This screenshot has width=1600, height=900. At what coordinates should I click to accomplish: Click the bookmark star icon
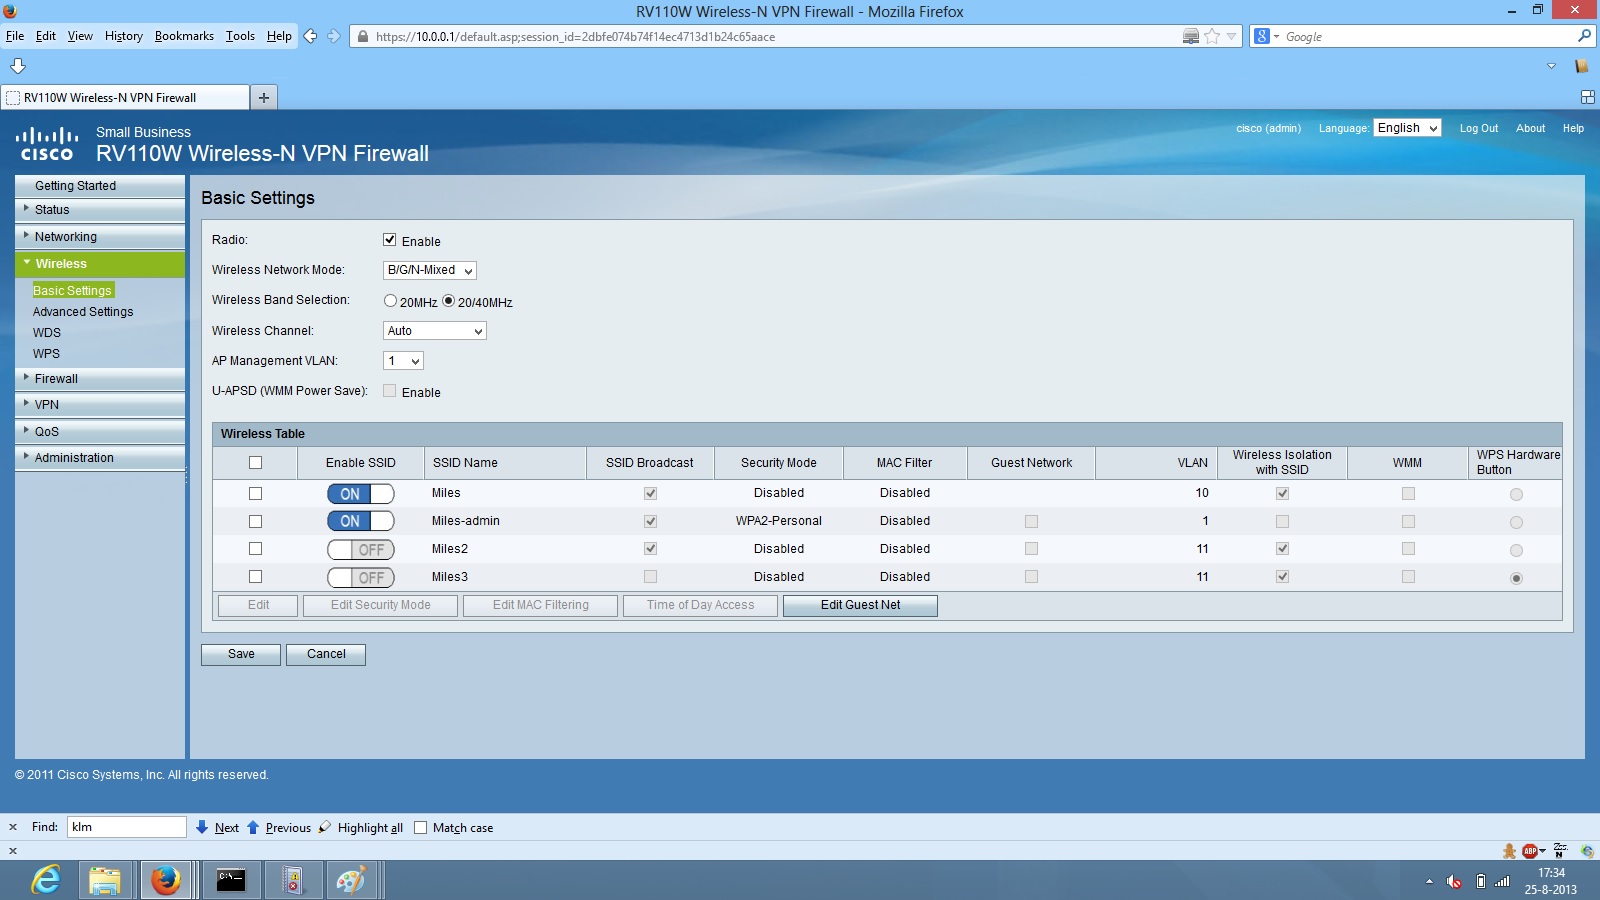[x=1212, y=36]
